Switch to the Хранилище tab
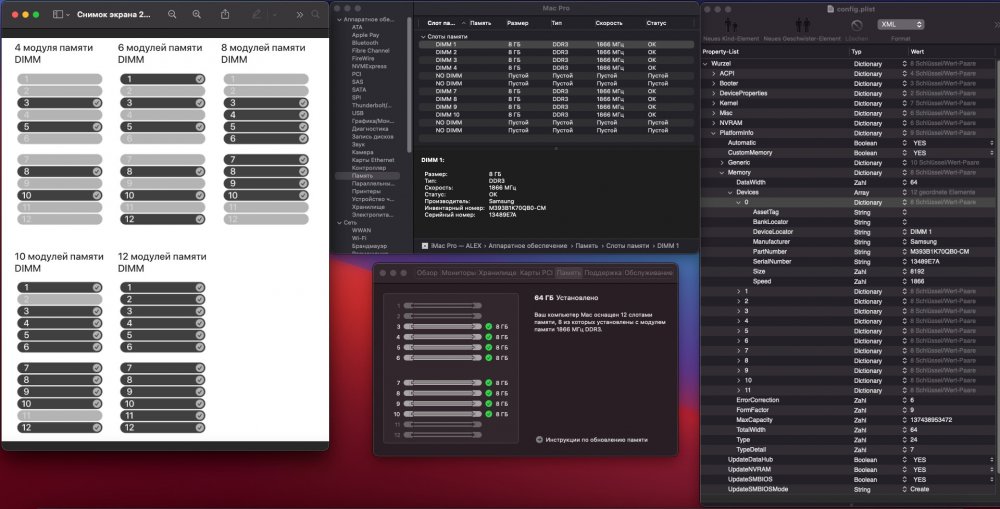This screenshot has width=1000, height=509. [497, 273]
